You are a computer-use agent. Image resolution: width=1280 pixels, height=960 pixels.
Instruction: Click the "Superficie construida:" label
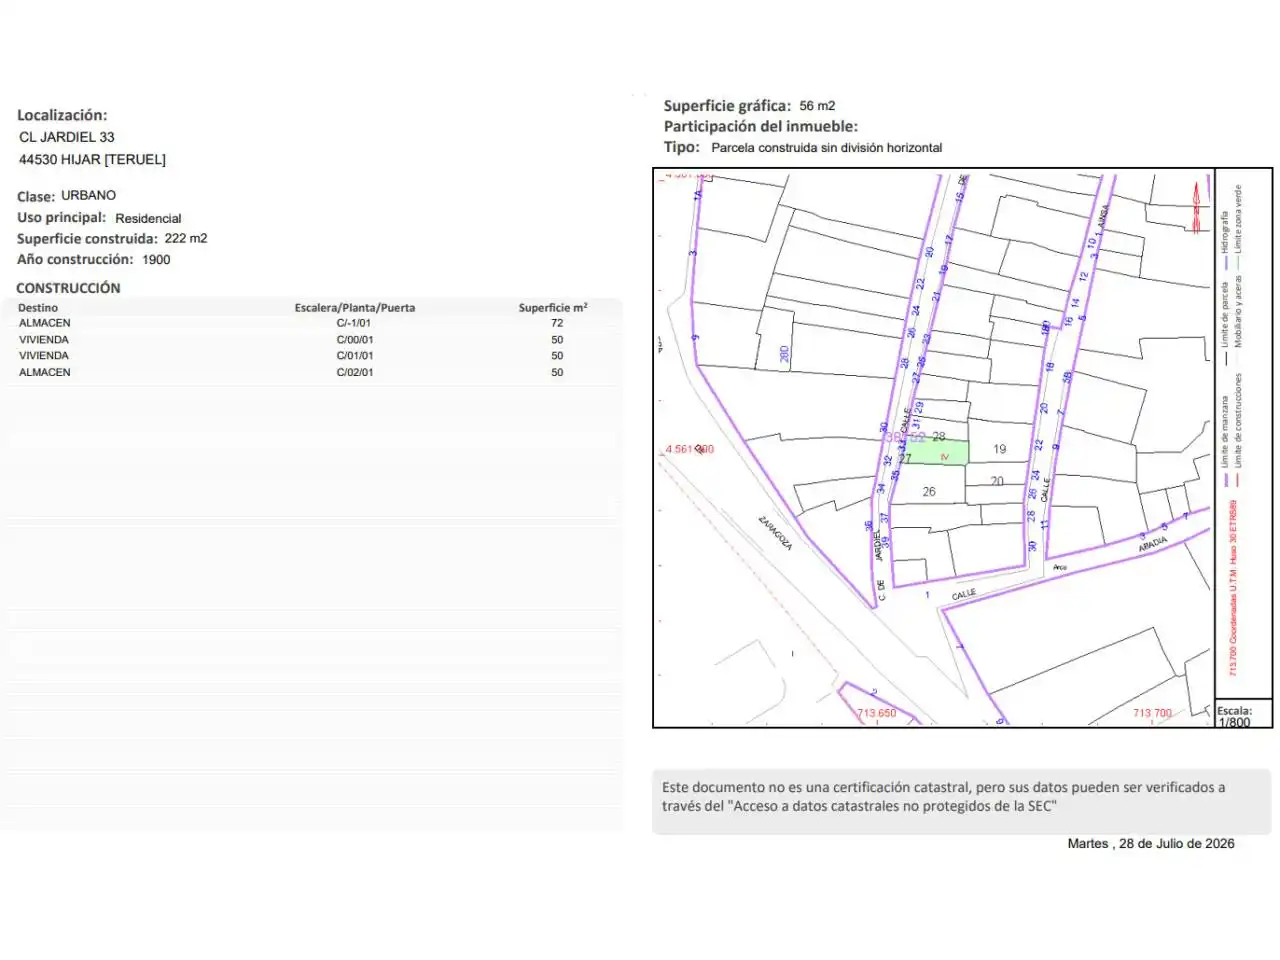87,238
